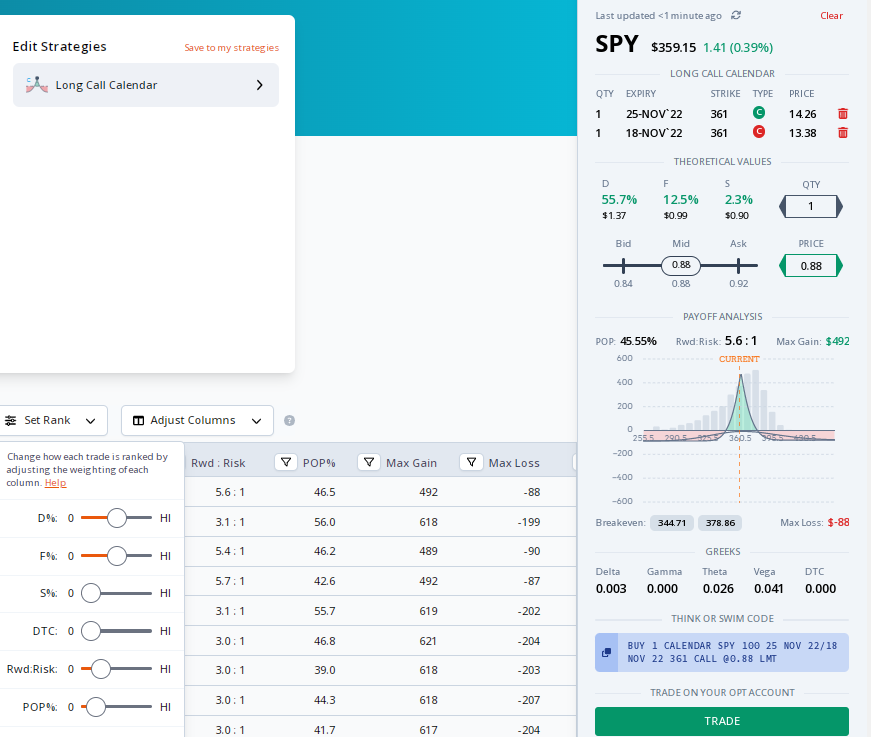The image size is (871, 737).
Task: Click the Max Loss column header
Action: click(514, 463)
